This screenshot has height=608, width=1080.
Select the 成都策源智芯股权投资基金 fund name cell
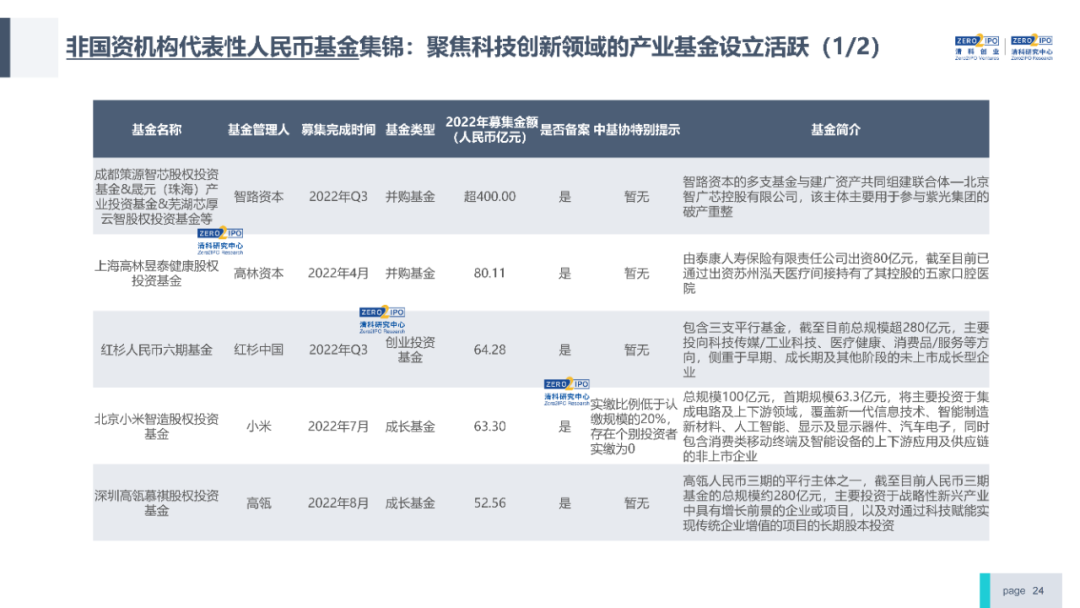(x=156, y=197)
